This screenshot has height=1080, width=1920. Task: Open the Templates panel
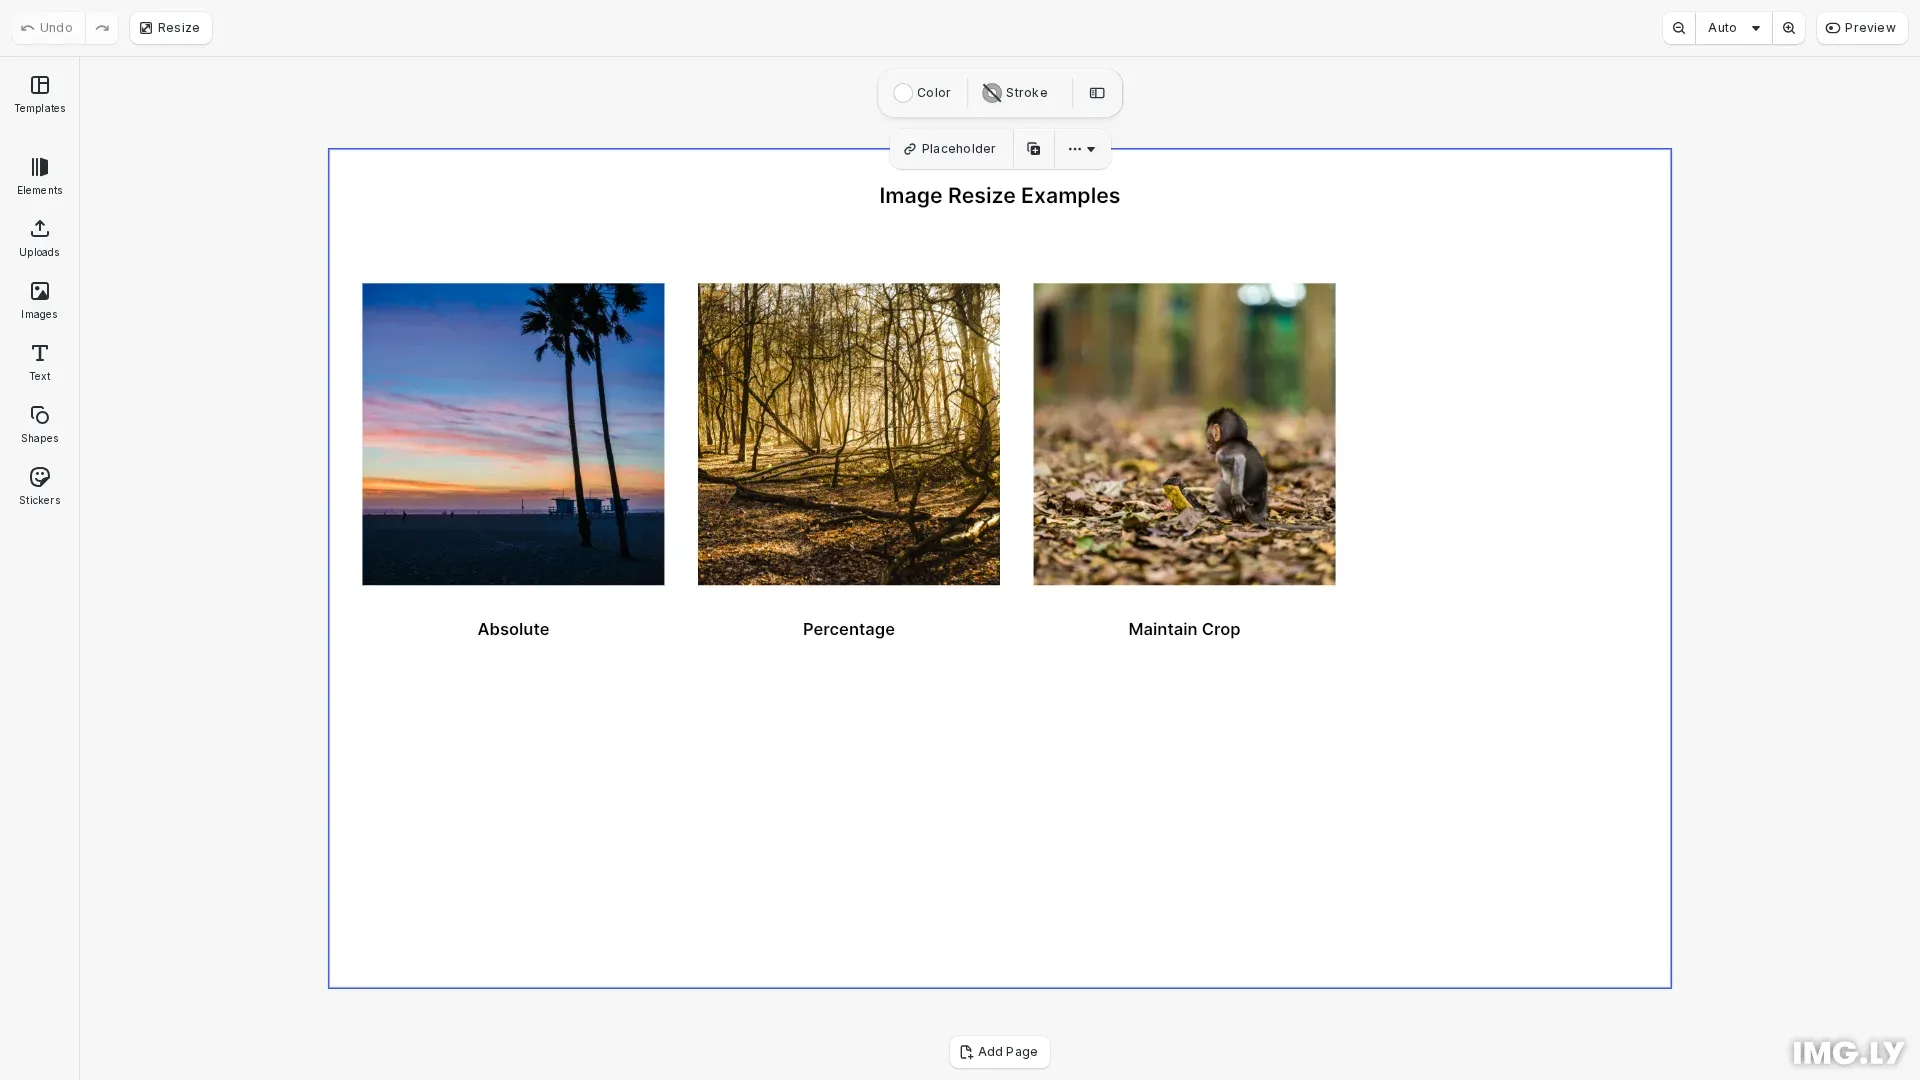(39, 94)
